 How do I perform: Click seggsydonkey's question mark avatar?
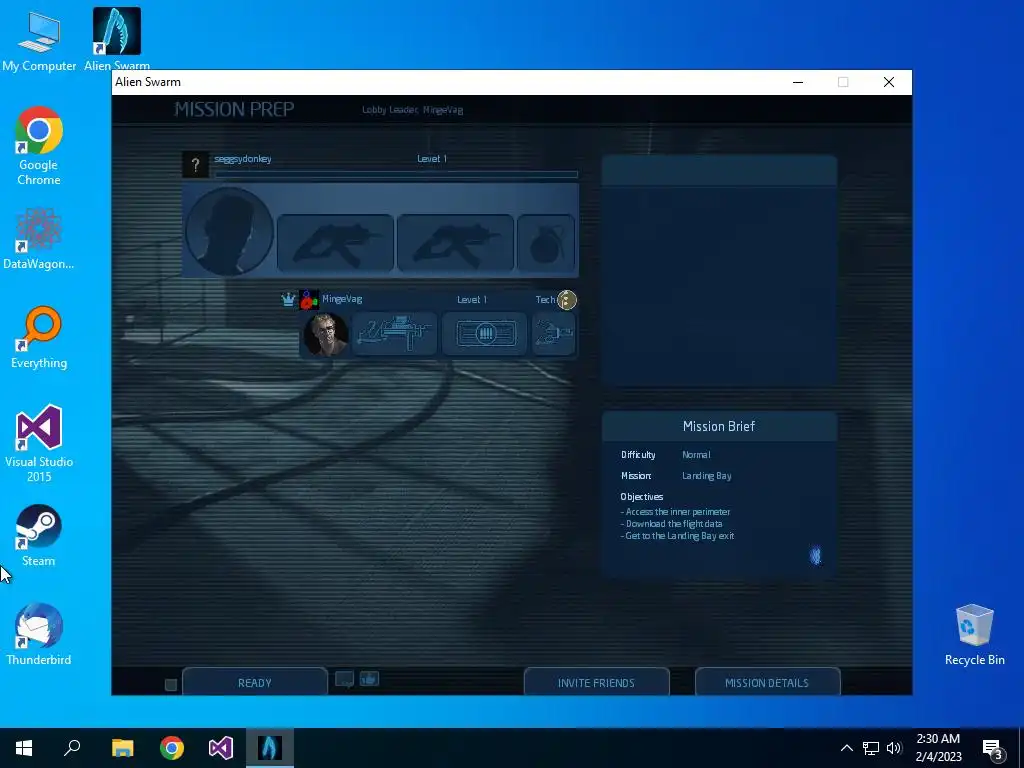(x=195, y=165)
